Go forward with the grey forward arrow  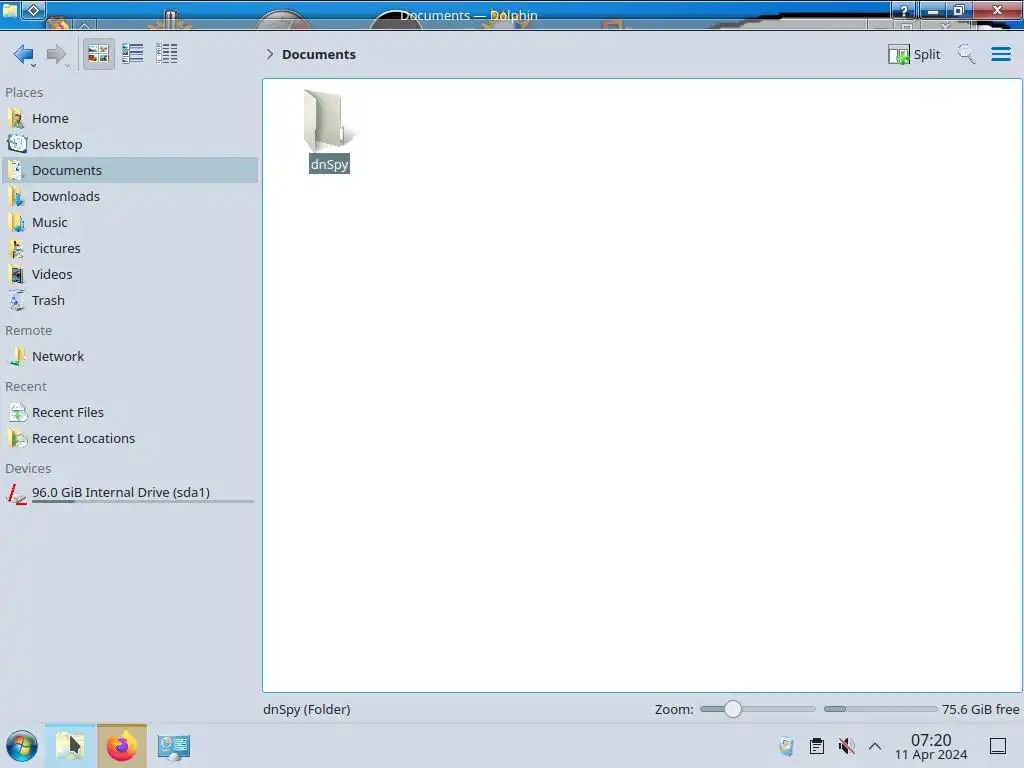click(x=56, y=54)
